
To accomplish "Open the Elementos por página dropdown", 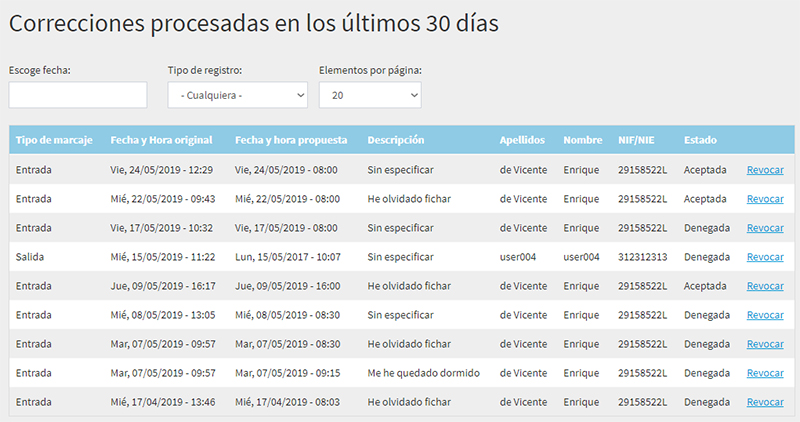I will [370, 95].
